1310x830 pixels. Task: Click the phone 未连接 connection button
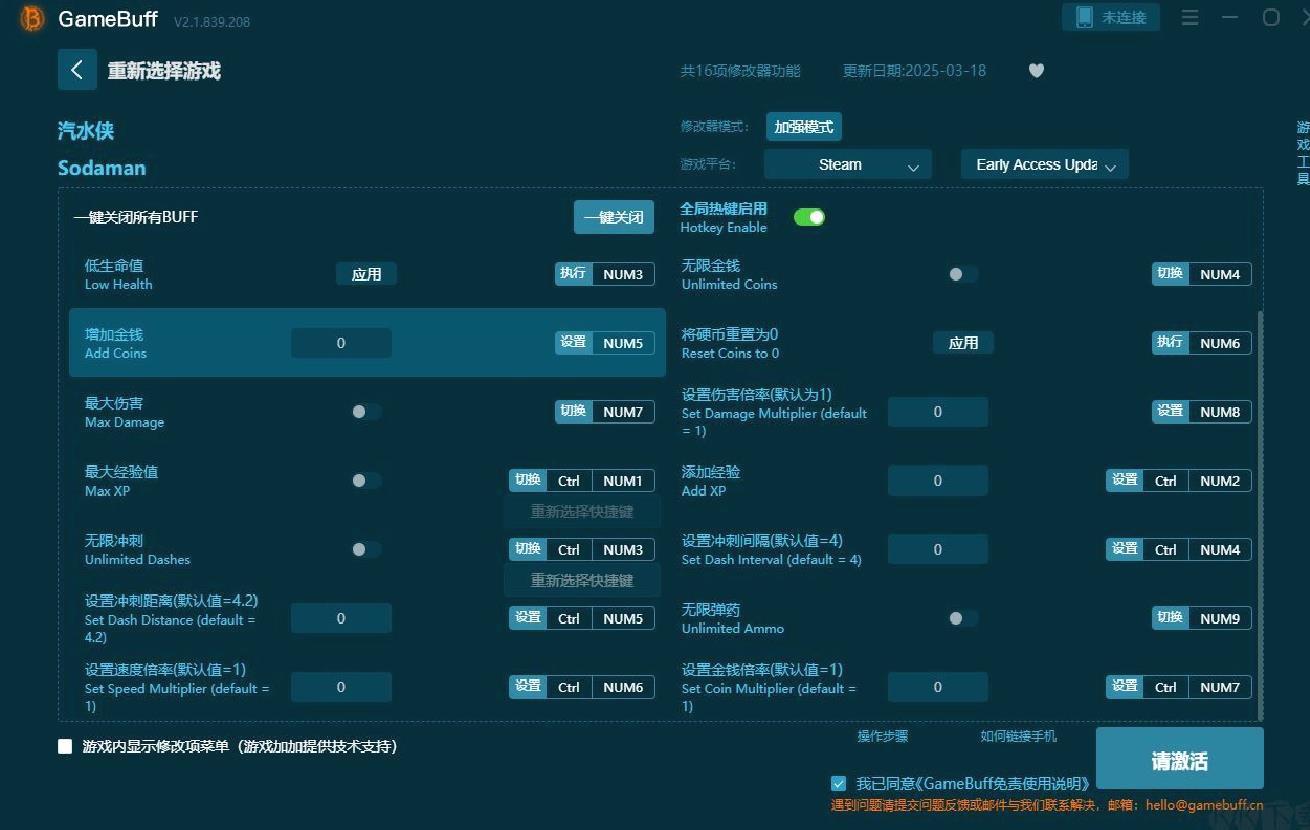[x=1111, y=17]
